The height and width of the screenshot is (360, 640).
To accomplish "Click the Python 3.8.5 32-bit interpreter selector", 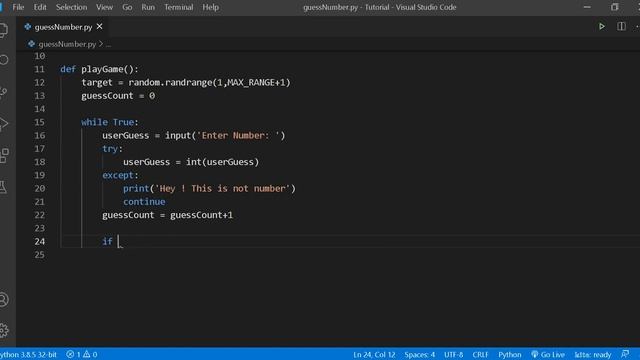I will tap(28, 354).
